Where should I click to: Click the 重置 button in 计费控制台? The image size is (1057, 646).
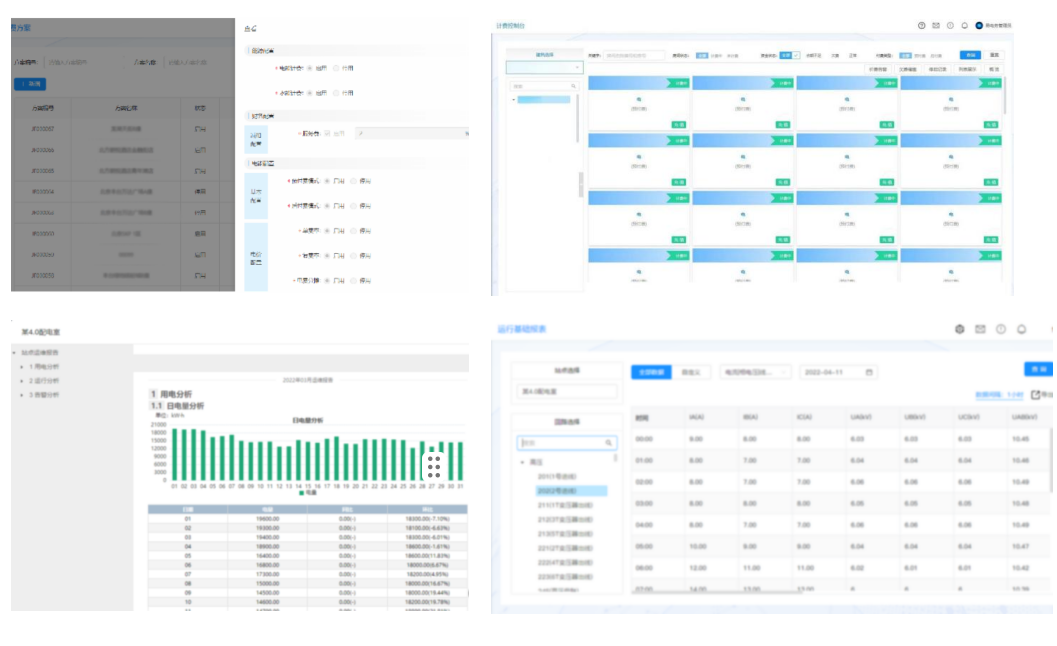tap(994, 55)
